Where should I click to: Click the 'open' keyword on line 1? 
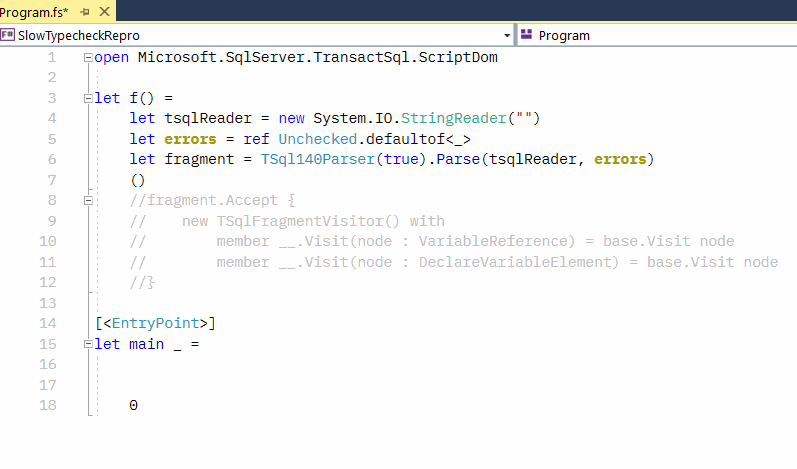pos(111,57)
